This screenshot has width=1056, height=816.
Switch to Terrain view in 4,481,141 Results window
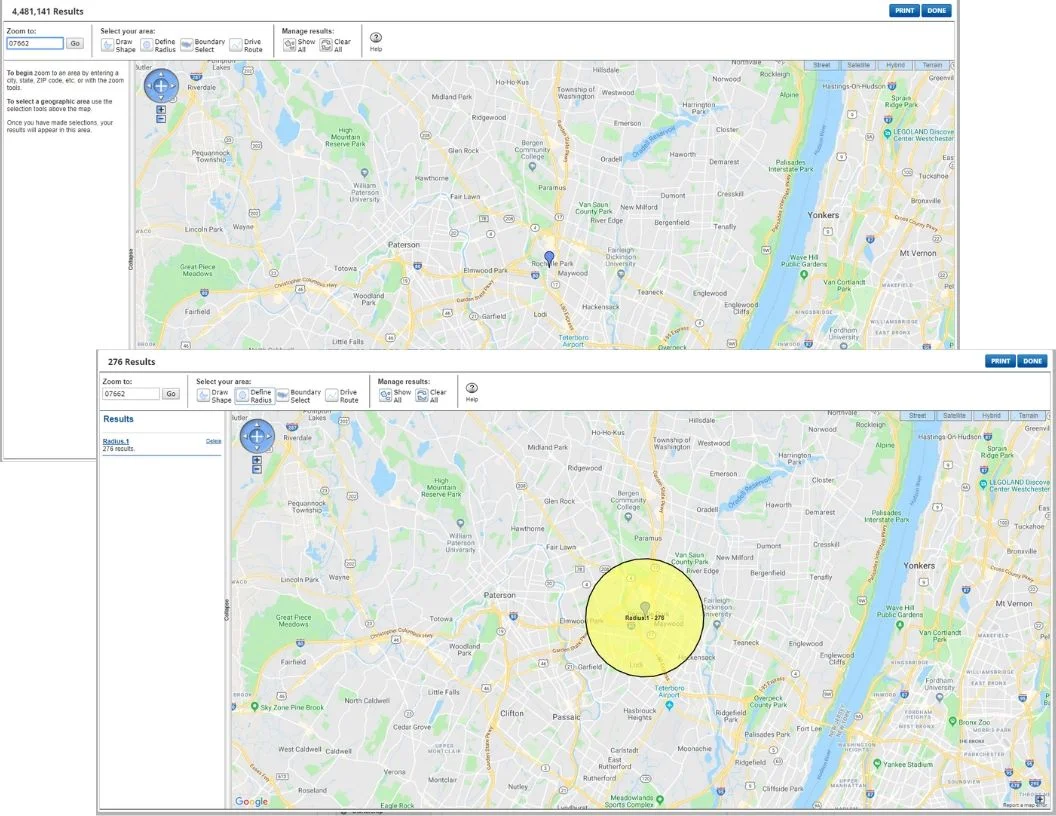[x=932, y=65]
